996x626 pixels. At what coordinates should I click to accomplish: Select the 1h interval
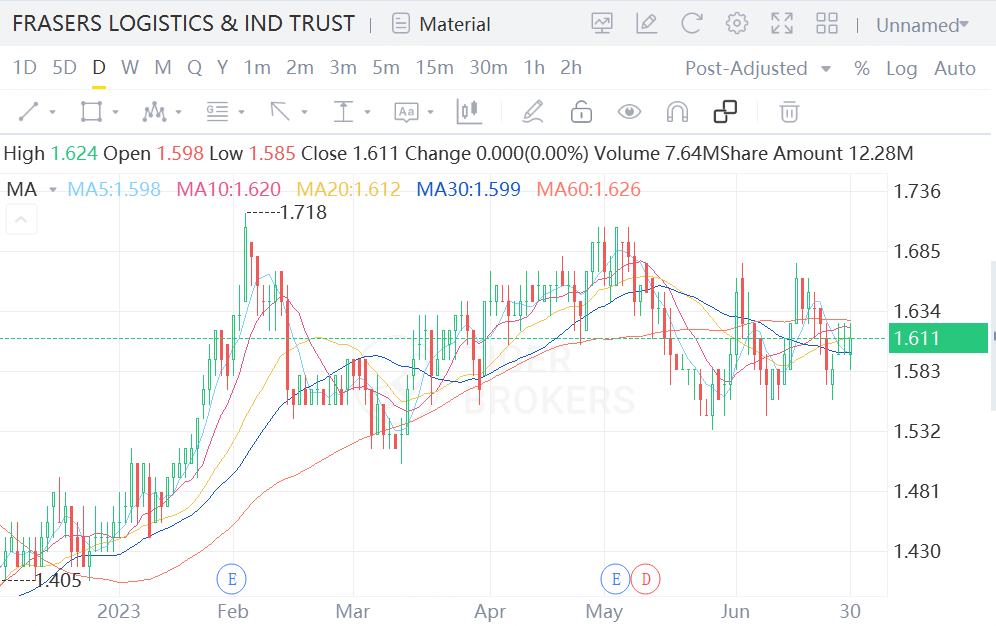tap(534, 67)
